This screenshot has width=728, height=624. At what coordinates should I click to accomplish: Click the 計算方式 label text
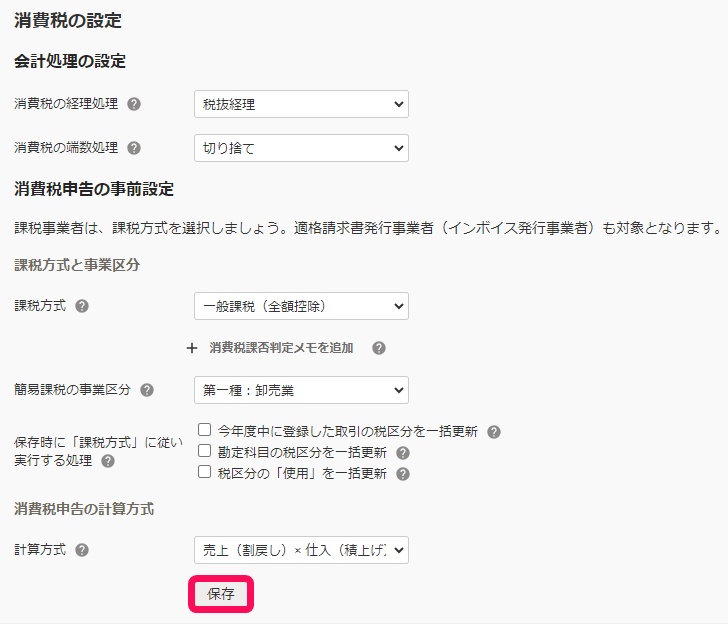(x=40, y=550)
